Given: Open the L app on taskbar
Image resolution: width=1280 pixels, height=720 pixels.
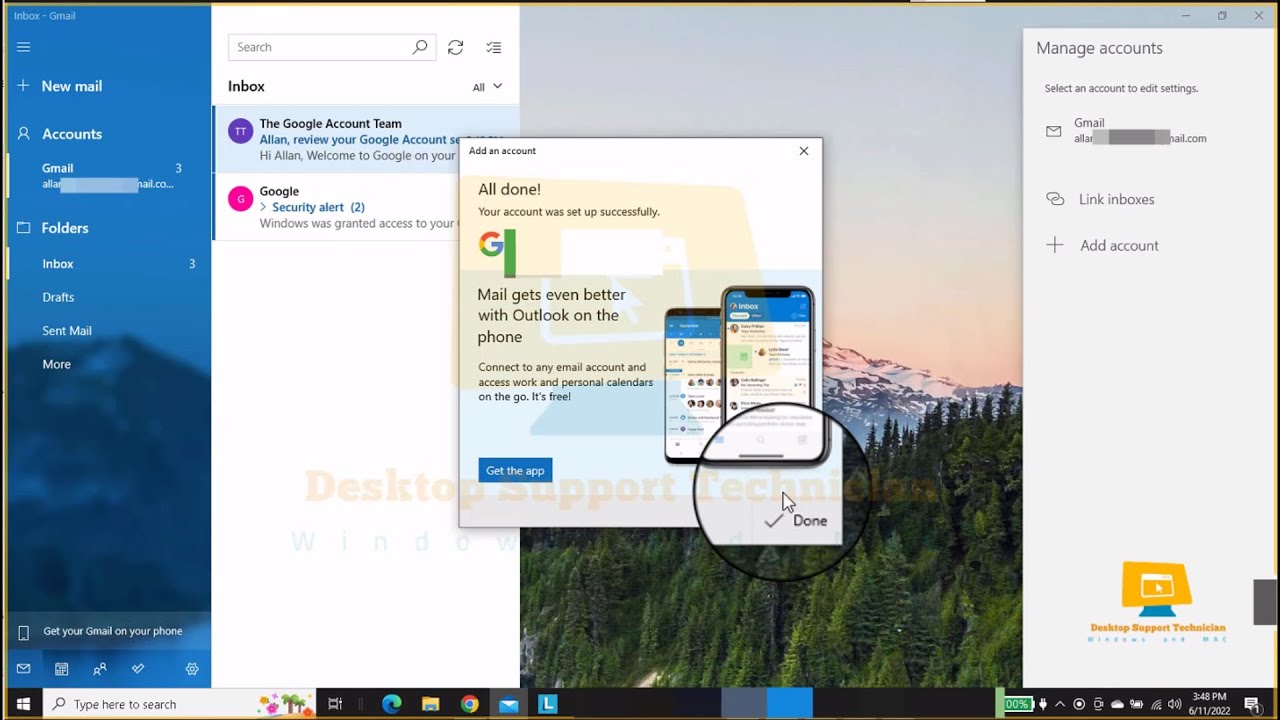Looking at the screenshot, I should (x=547, y=704).
